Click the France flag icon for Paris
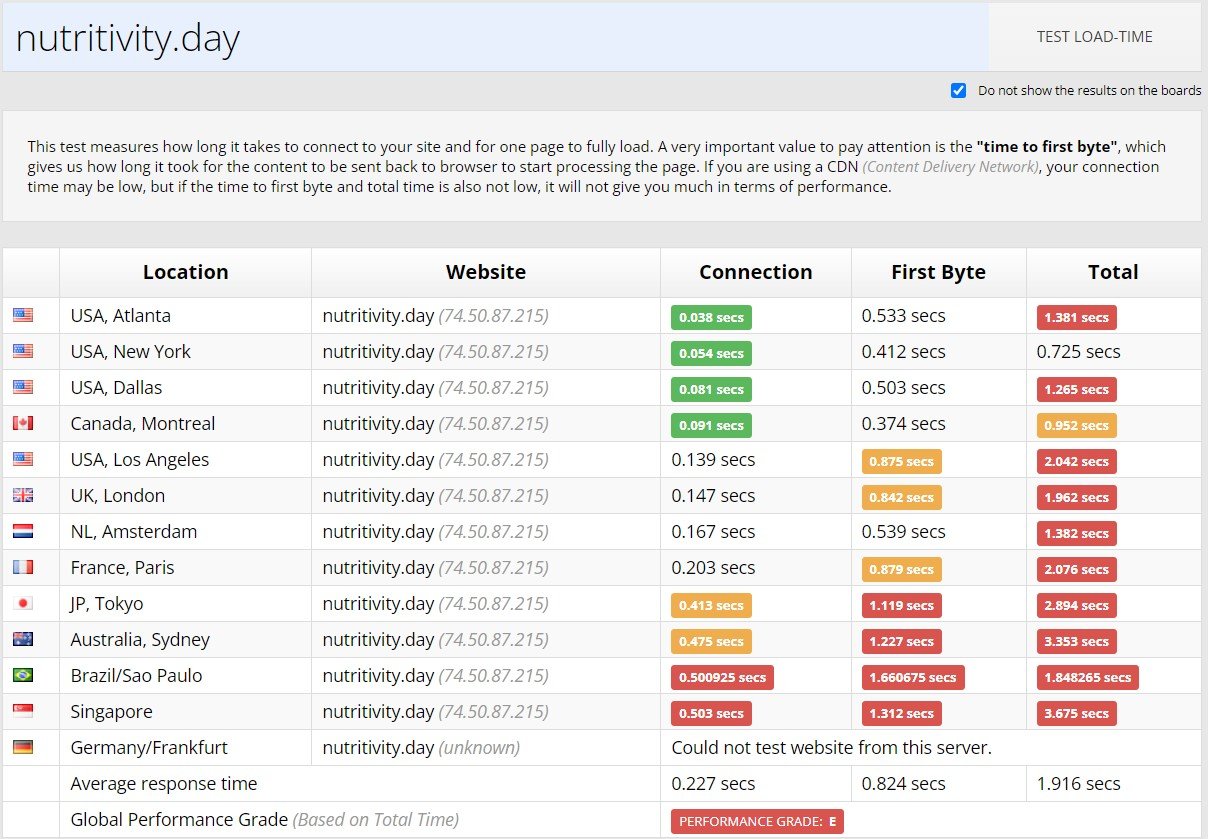This screenshot has height=839, width=1208. point(23,568)
